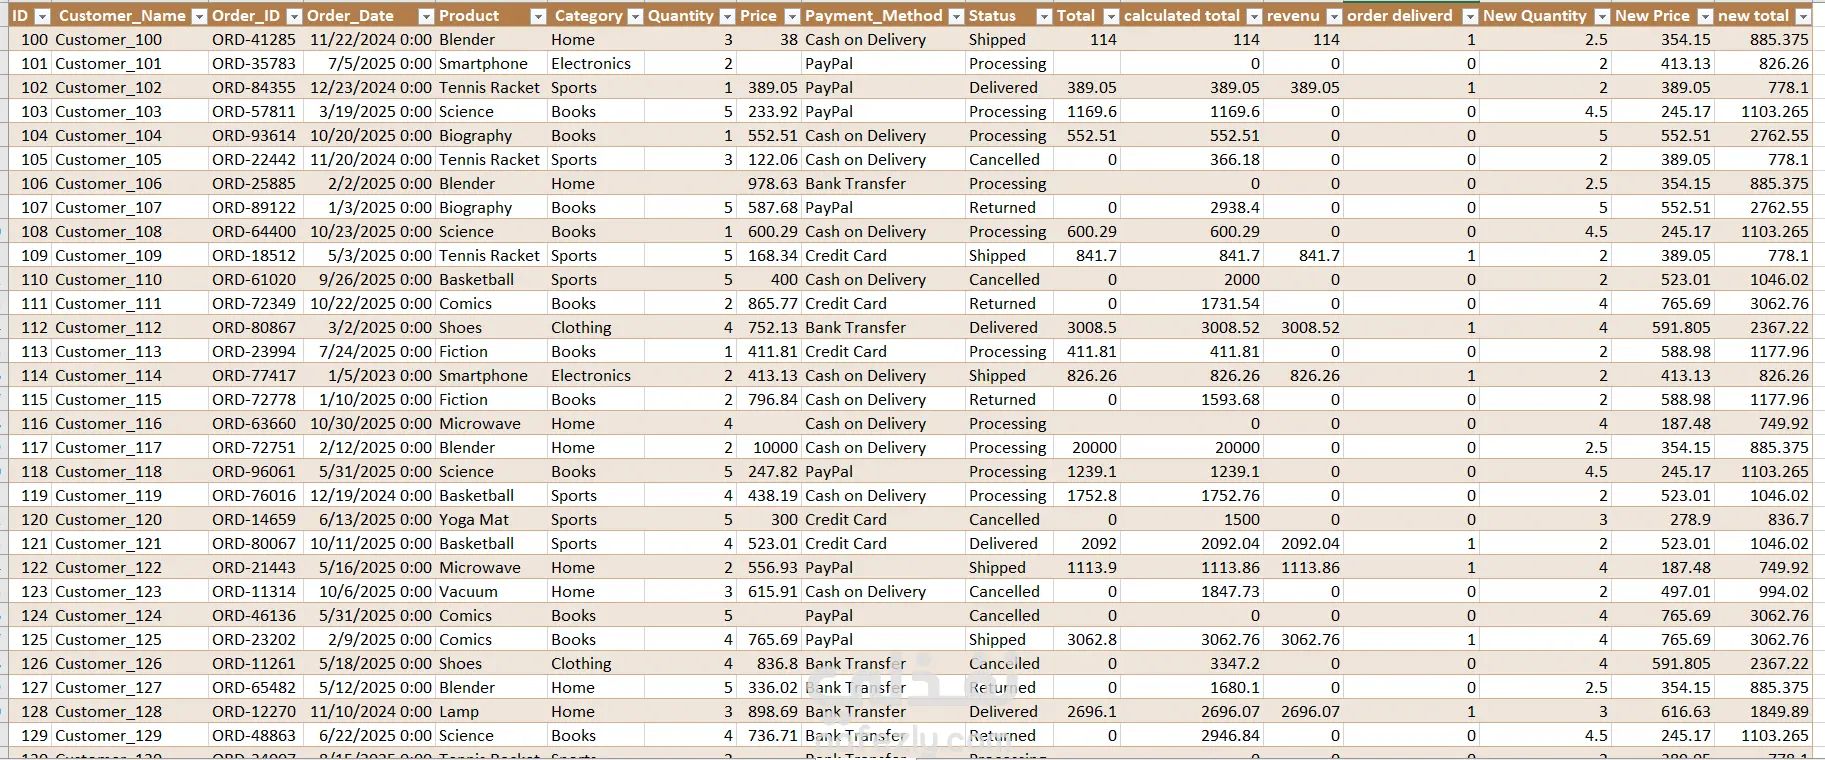Expand the Product column filter arrow
1825x760 pixels.
538,16
